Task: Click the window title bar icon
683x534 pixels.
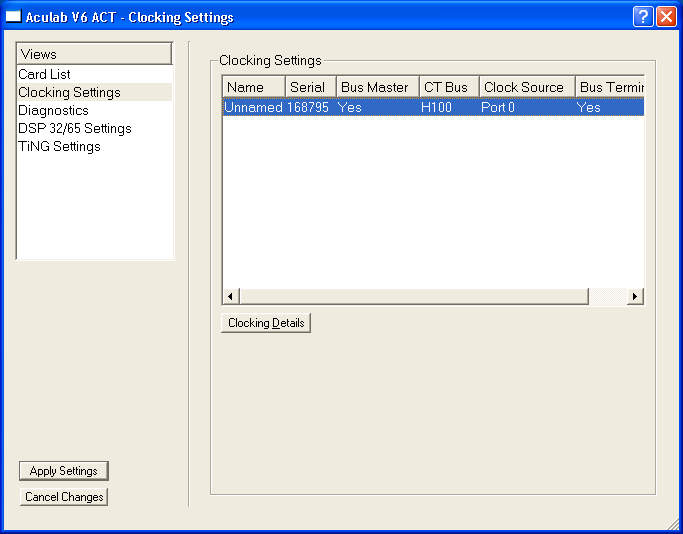Action: (13, 17)
